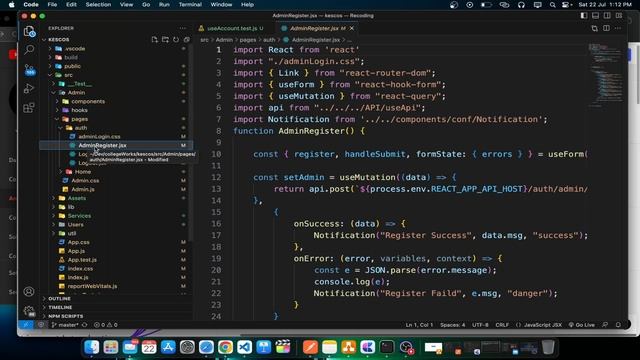This screenshot has height=360, width=640.
Task: Toggle the bottom panel visibility
Action: 596,16
